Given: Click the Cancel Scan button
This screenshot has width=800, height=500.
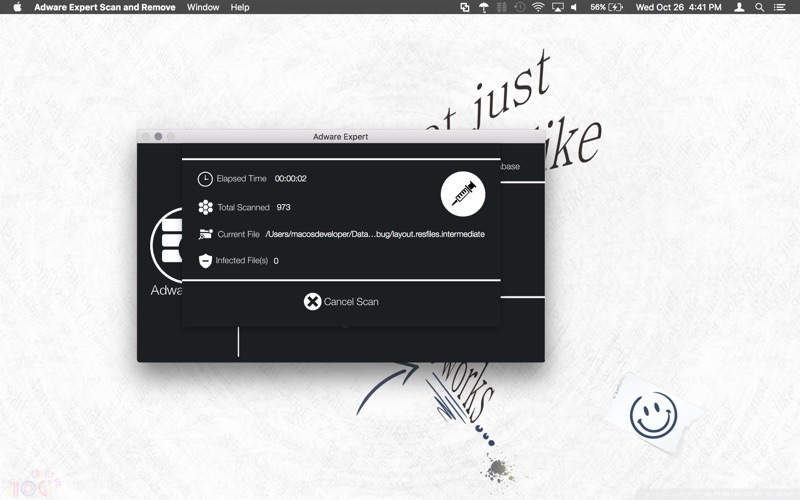Looking at the screenshot, I should (x=341, y=302).
